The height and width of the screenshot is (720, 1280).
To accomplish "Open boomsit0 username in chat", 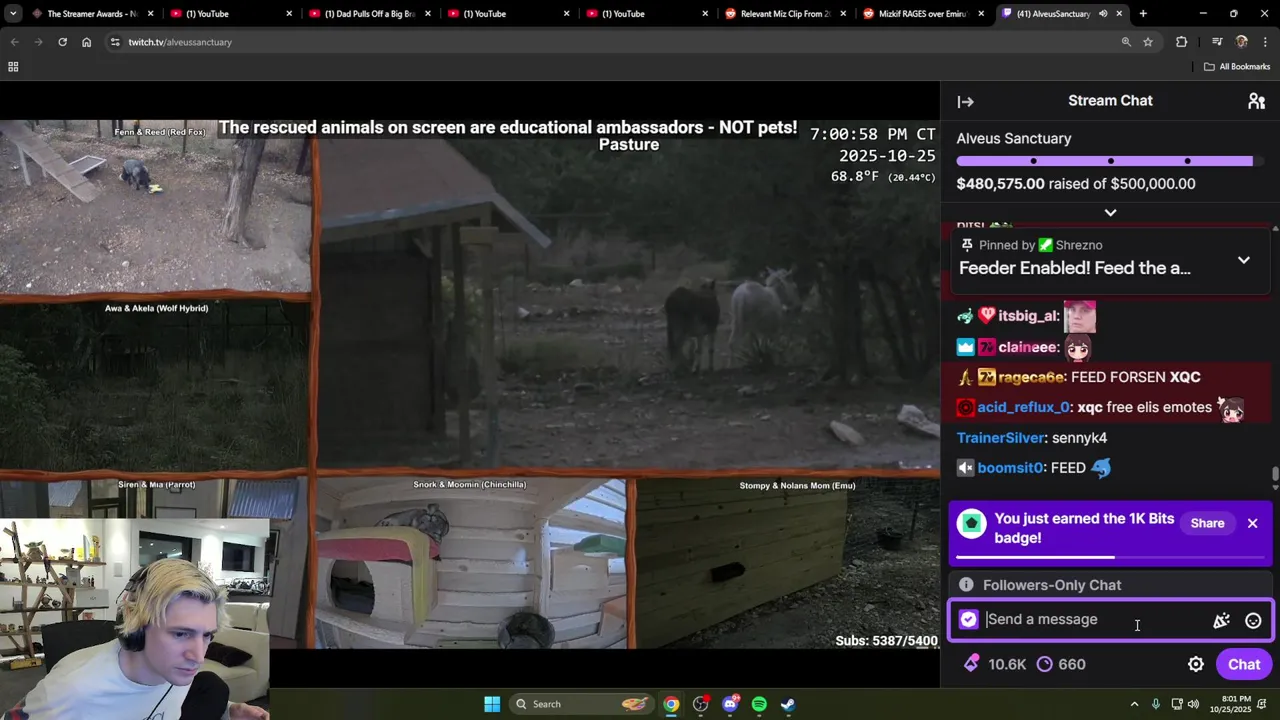I will [x=1010, y=468].
